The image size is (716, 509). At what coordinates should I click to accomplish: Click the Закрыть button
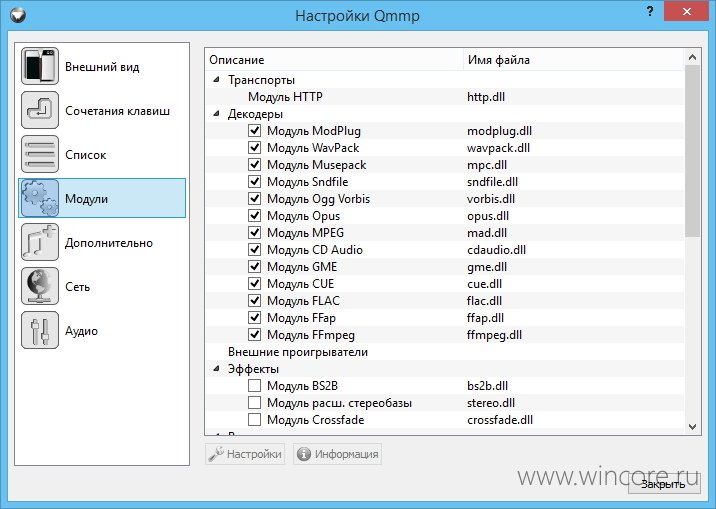pos(664,484)
